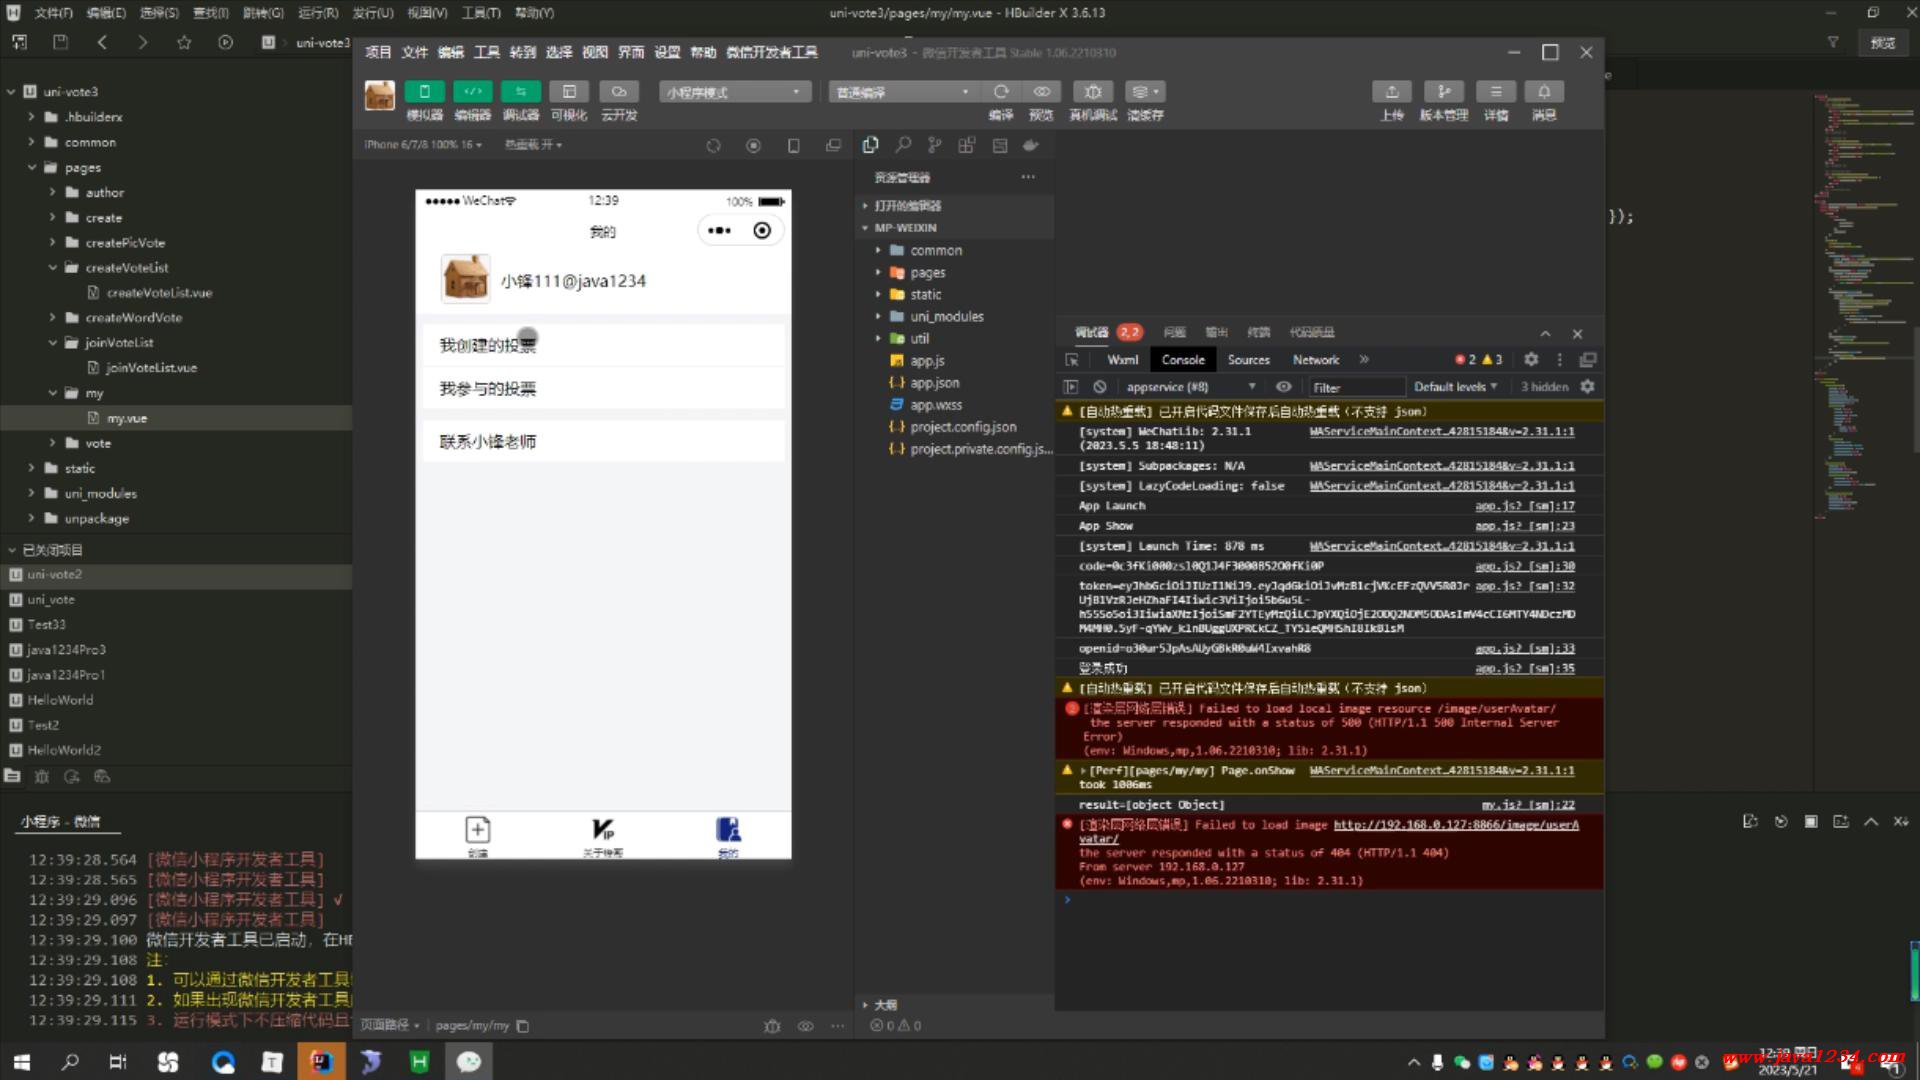Show more devtools tabs chevron
Image resolution: width=1920 pixels, height=1080 pixels.
(x=1364, y=360)
